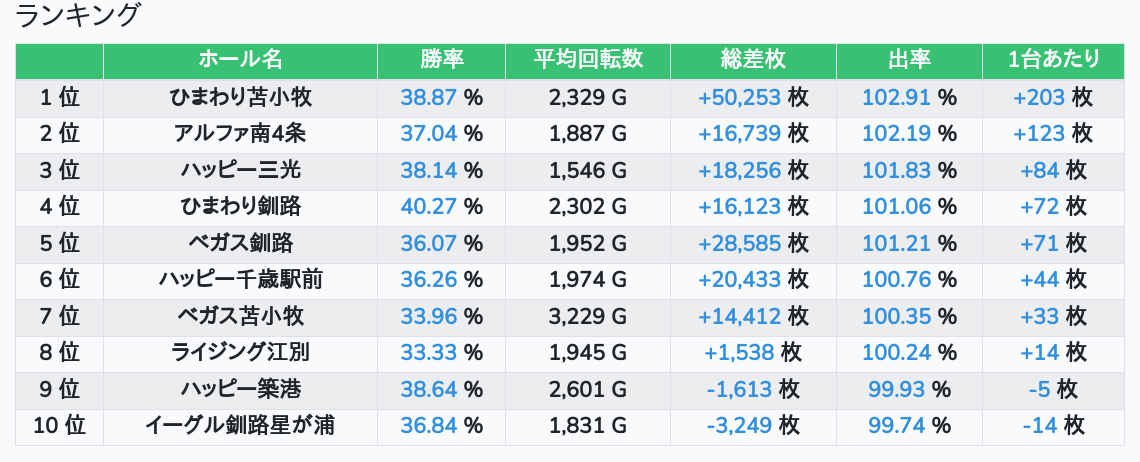Click the +50,253 total difference value
The image size is (1140, 462).
click(x=739, y=97)
